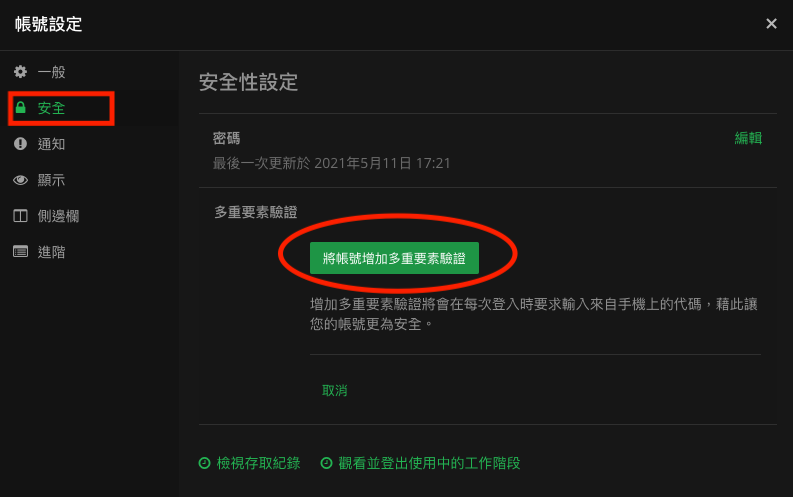The height and width of the screenshot is (497, 793).
Task: Click 編輯 next to the password
Action: pyautogui.click(x=748, y=138)
